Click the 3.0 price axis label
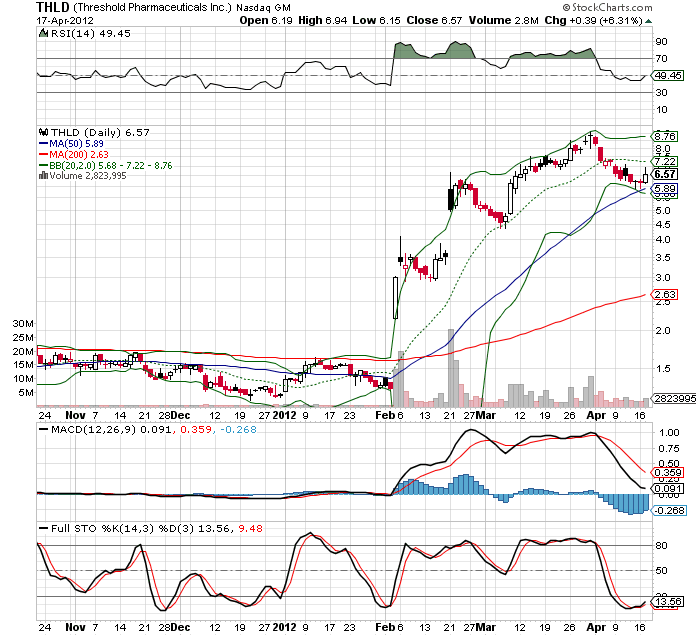 pyautogui.click(x=663, y=278)
